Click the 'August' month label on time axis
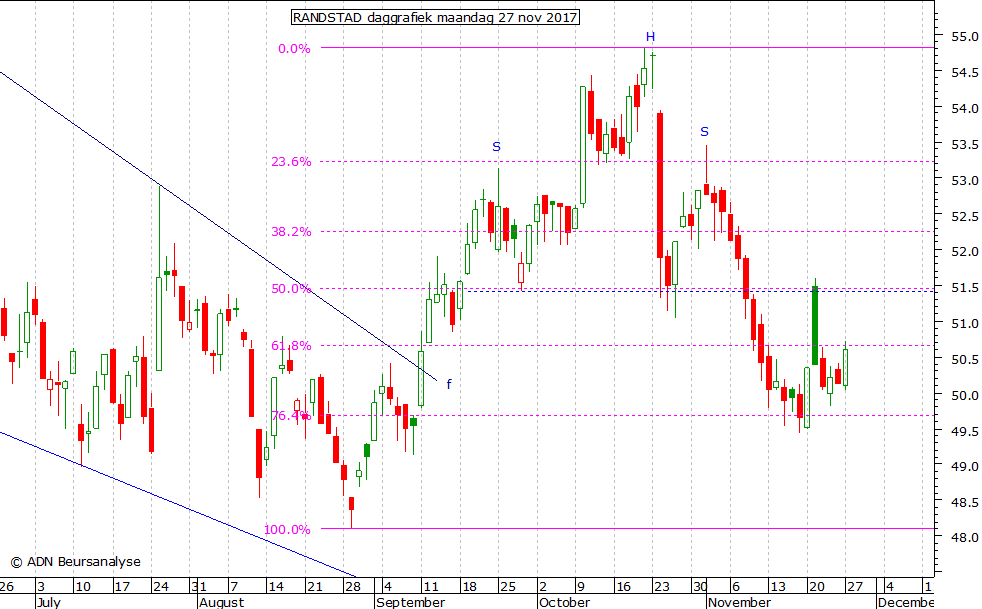Screen dimensions: 982x609 click(221, 602)
